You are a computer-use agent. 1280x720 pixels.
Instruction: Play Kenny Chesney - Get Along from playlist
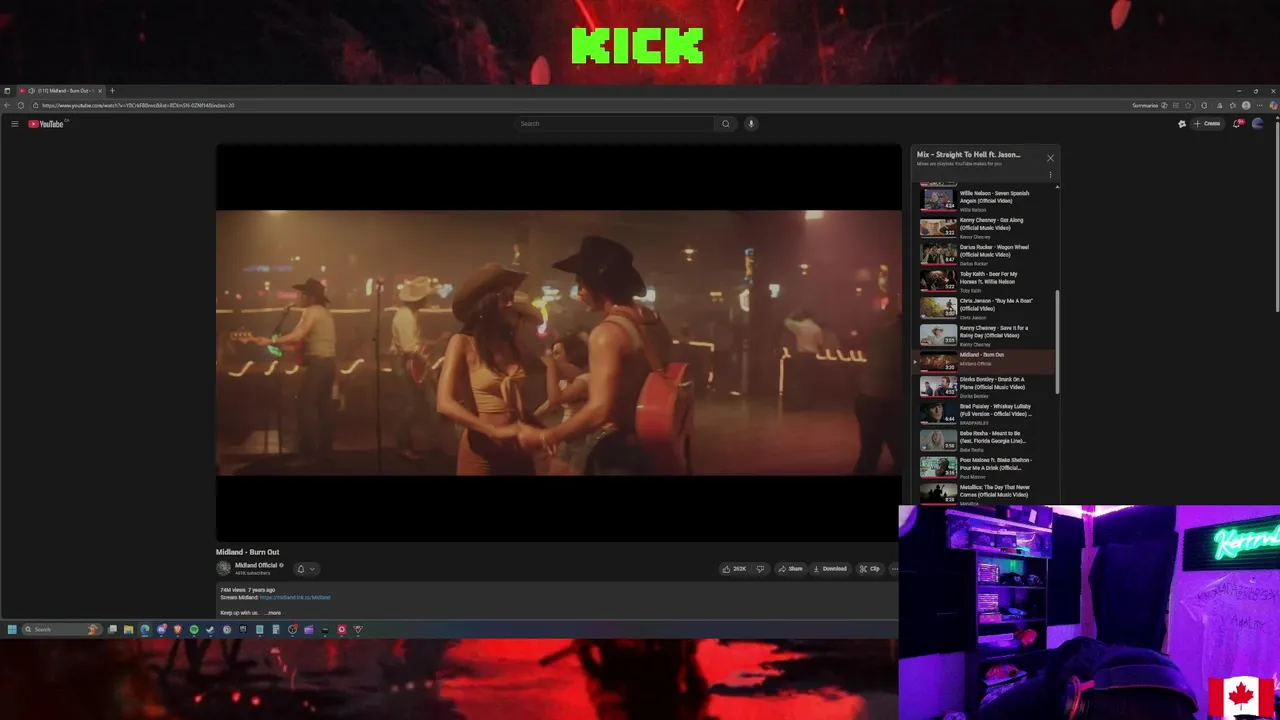click(985, 227)
